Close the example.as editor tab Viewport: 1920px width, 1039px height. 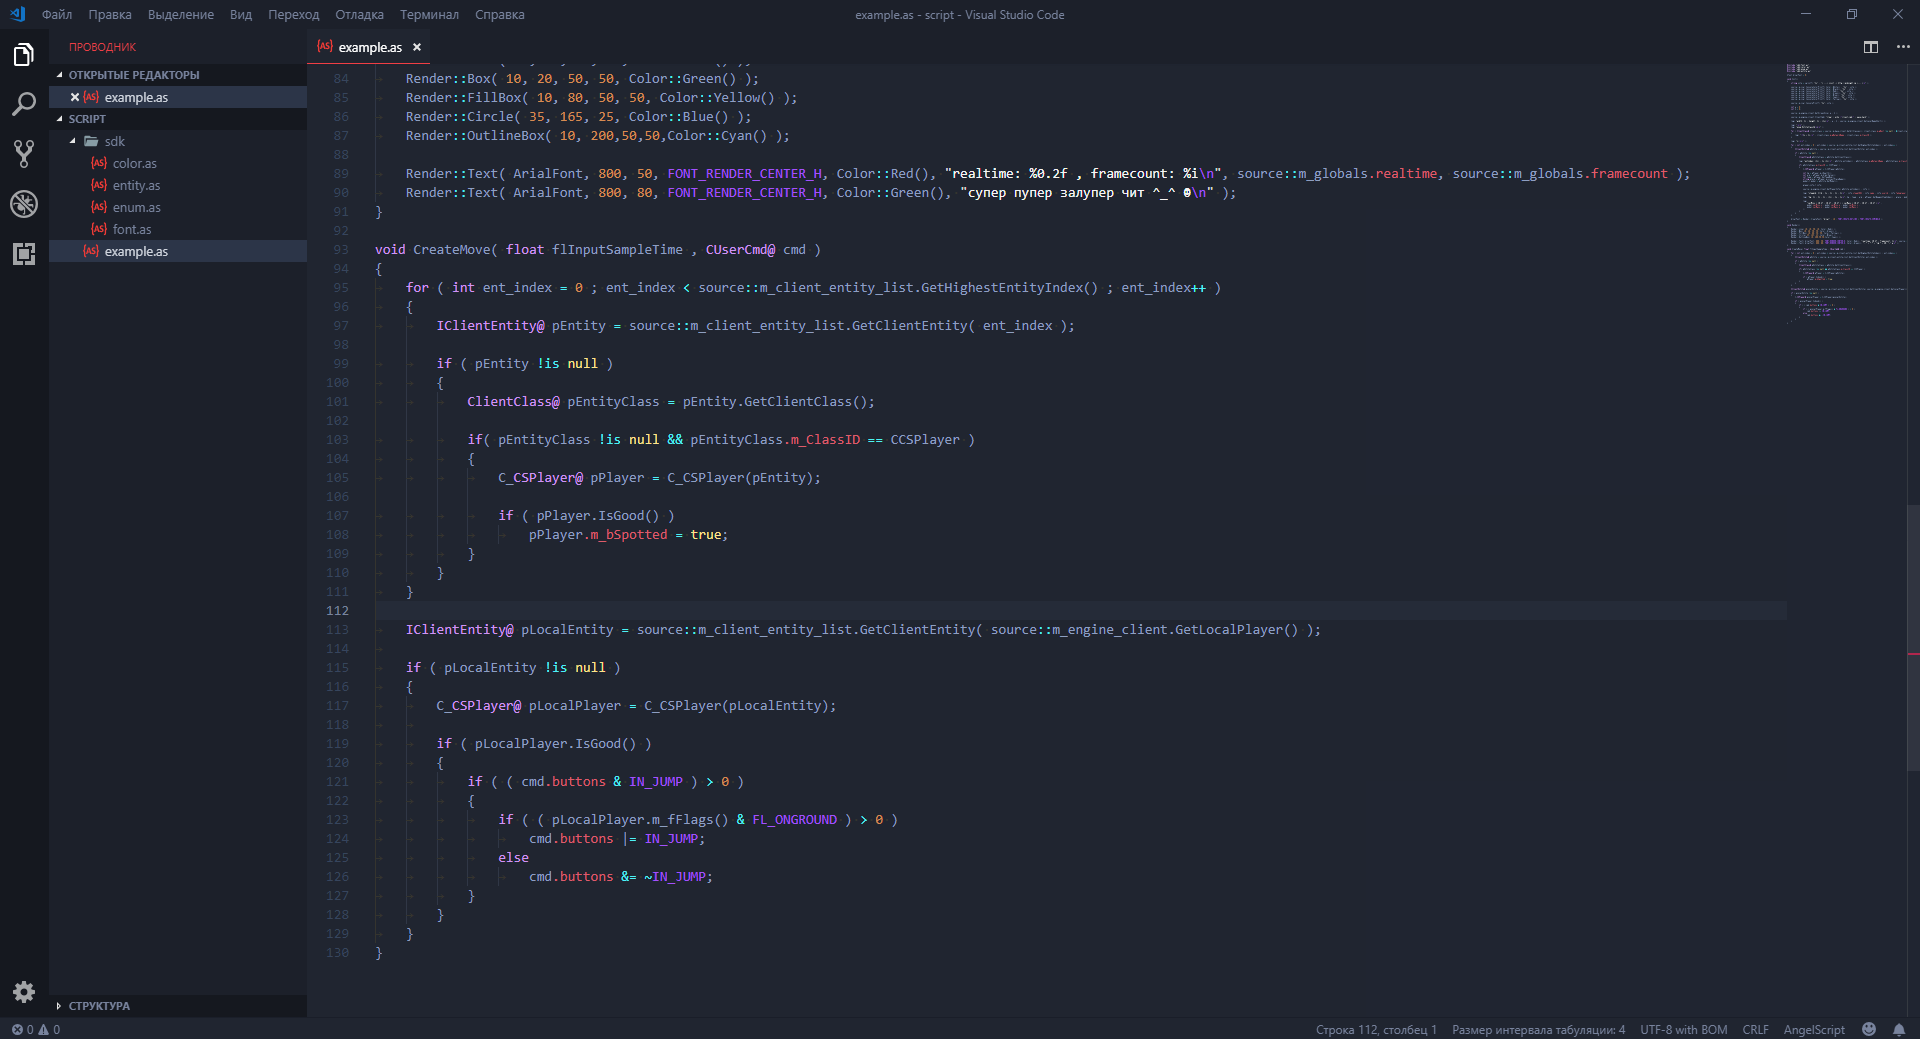[x=417, y=47]
